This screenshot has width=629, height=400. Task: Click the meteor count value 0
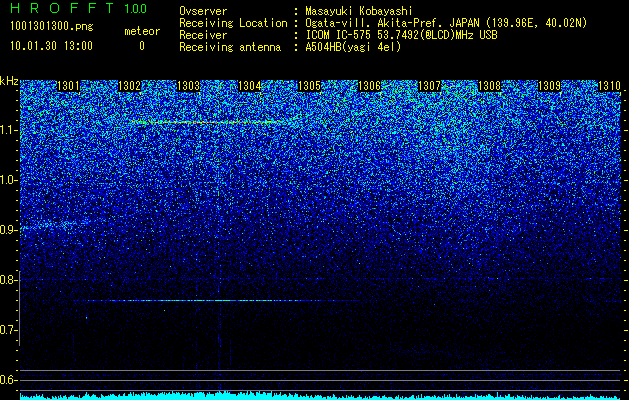[x=142, y=46]
